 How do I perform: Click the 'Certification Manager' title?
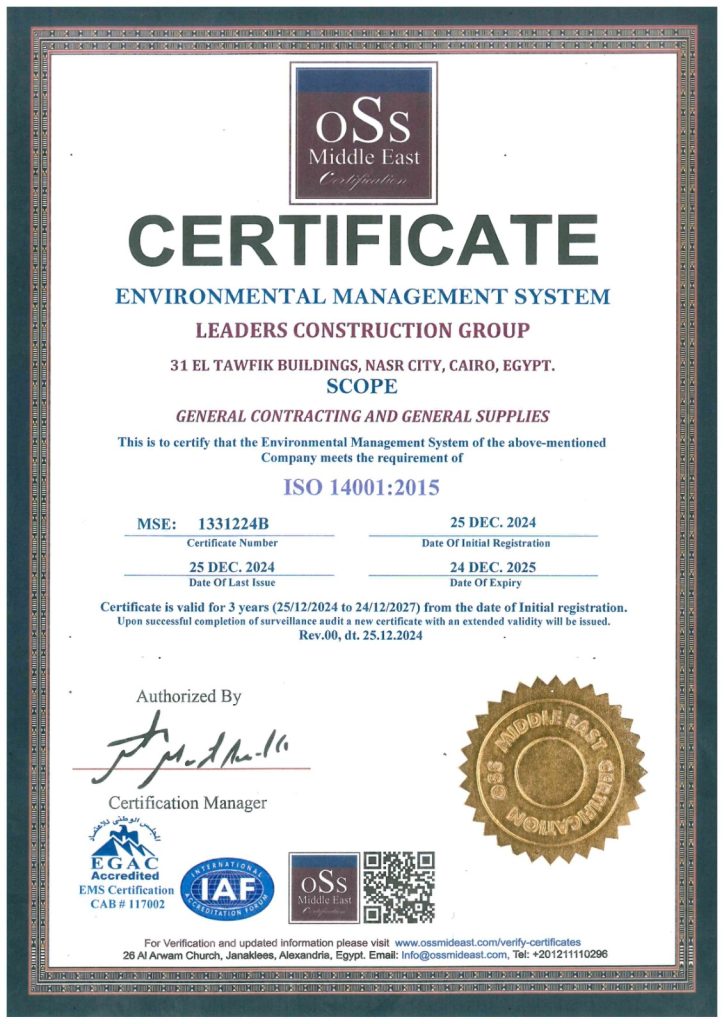point(187,803)
